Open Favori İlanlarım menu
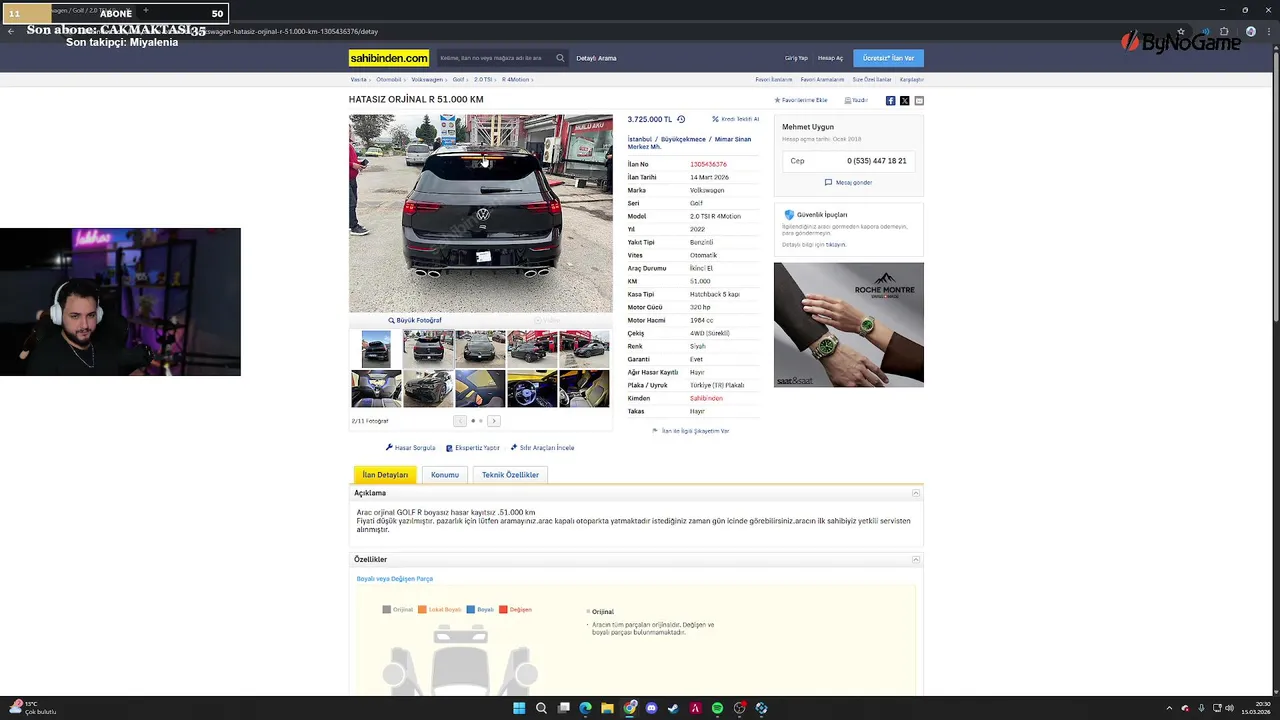The image size is (1280, 720). [774, 79]
